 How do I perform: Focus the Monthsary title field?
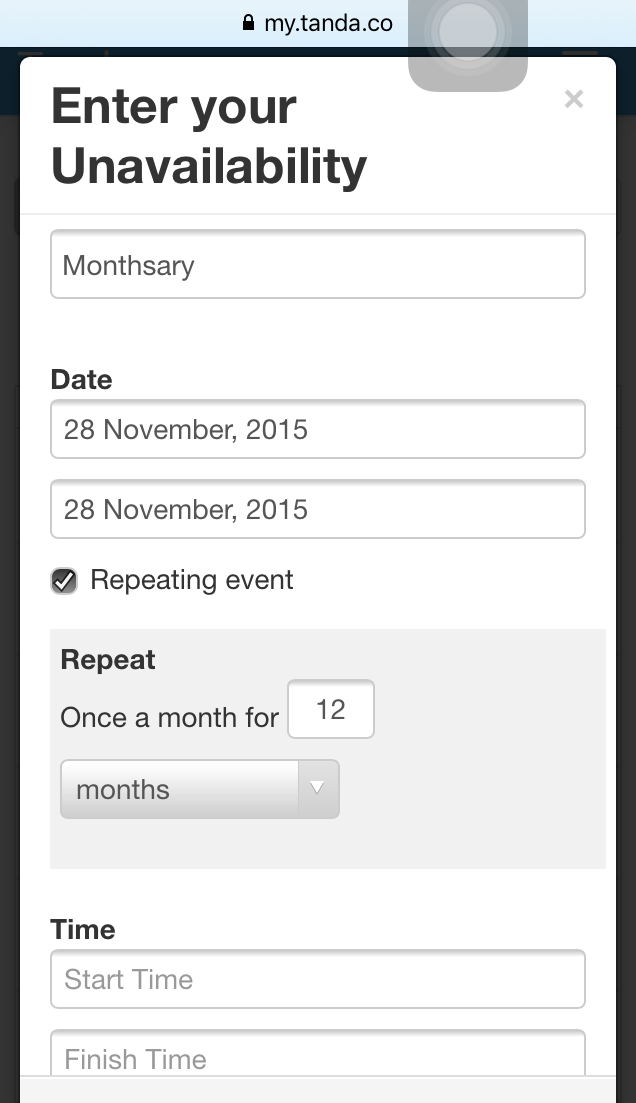(318, 264)
